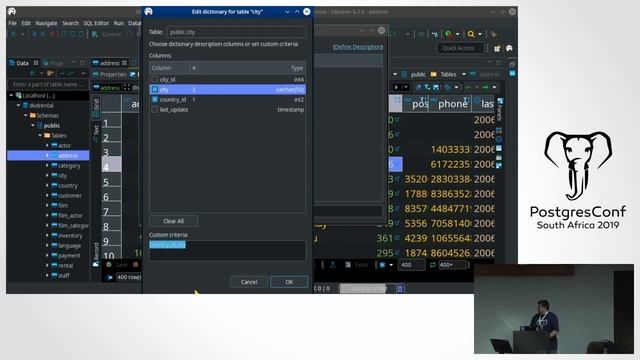Open the Panels toggle on right edge
The width and height of the screenshot is (640, 360).
click(x=500, y=109)
